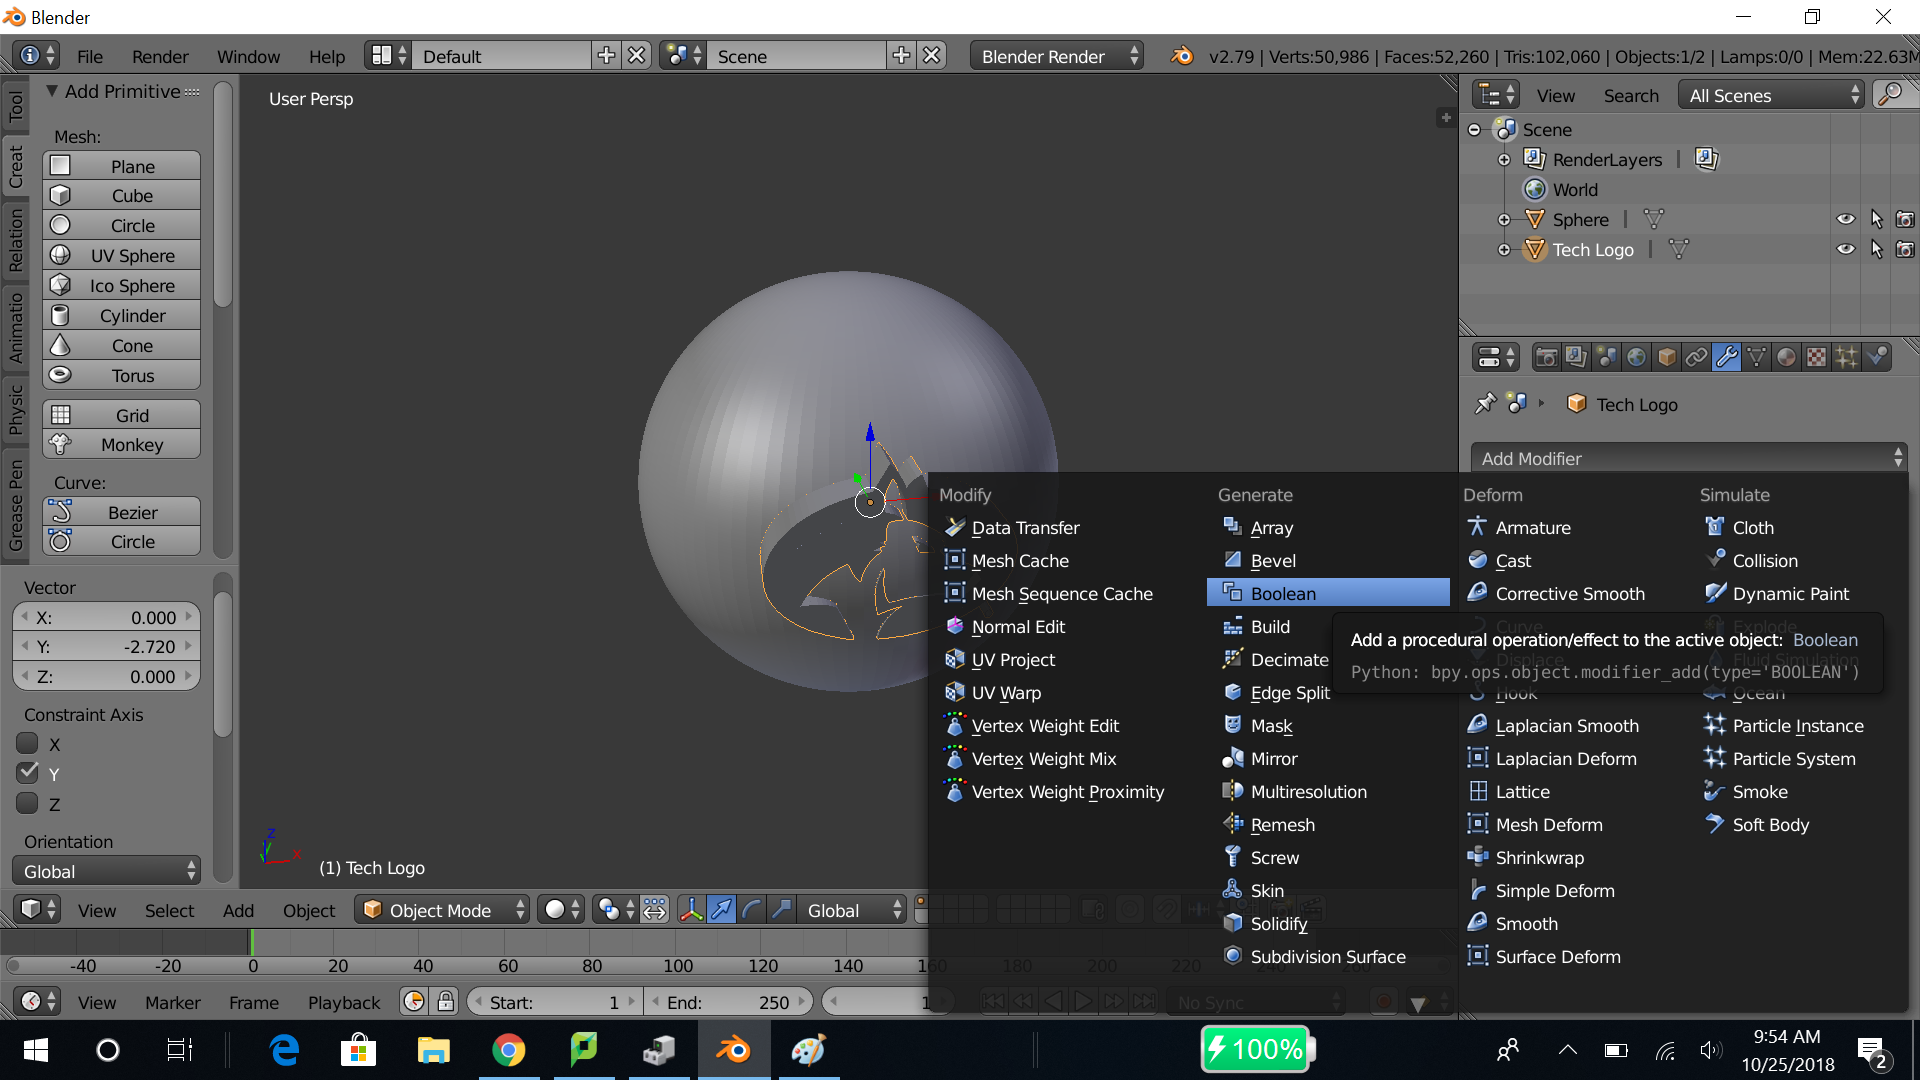Click the End frame 250 field
Image resolution: width=1920 pixels, height=1080 pixels.
729,1002
